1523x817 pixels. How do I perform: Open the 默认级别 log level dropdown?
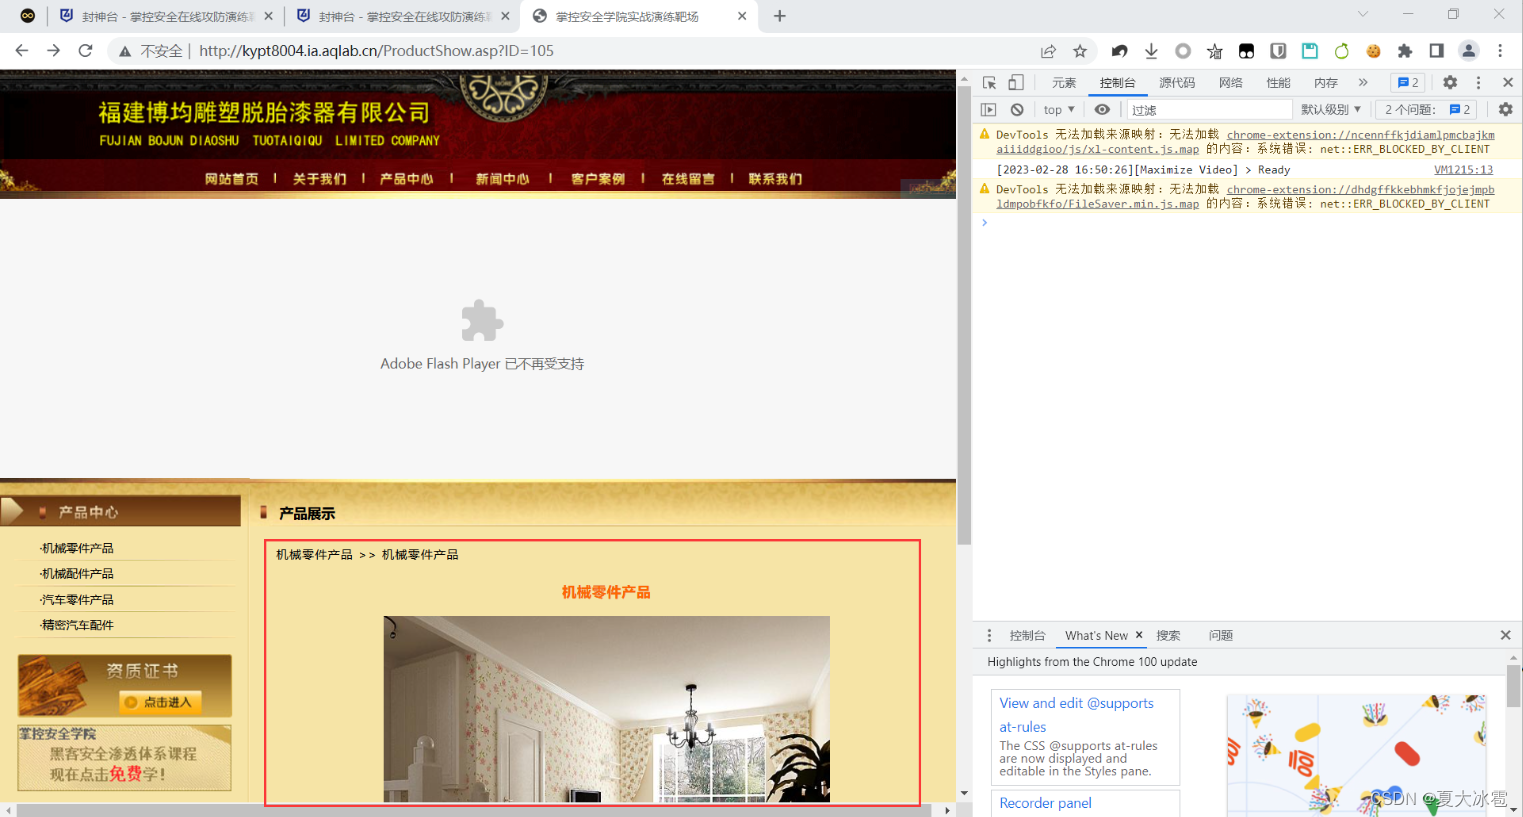click(x=1331, y=110)
